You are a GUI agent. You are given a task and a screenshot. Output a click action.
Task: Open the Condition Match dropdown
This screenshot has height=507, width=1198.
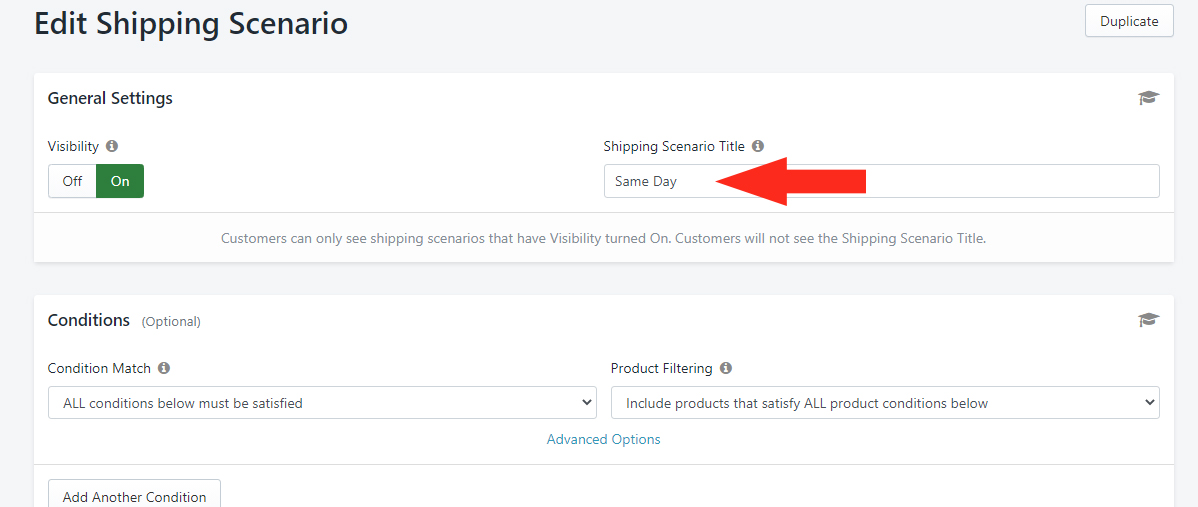click(x=322, y=403)
